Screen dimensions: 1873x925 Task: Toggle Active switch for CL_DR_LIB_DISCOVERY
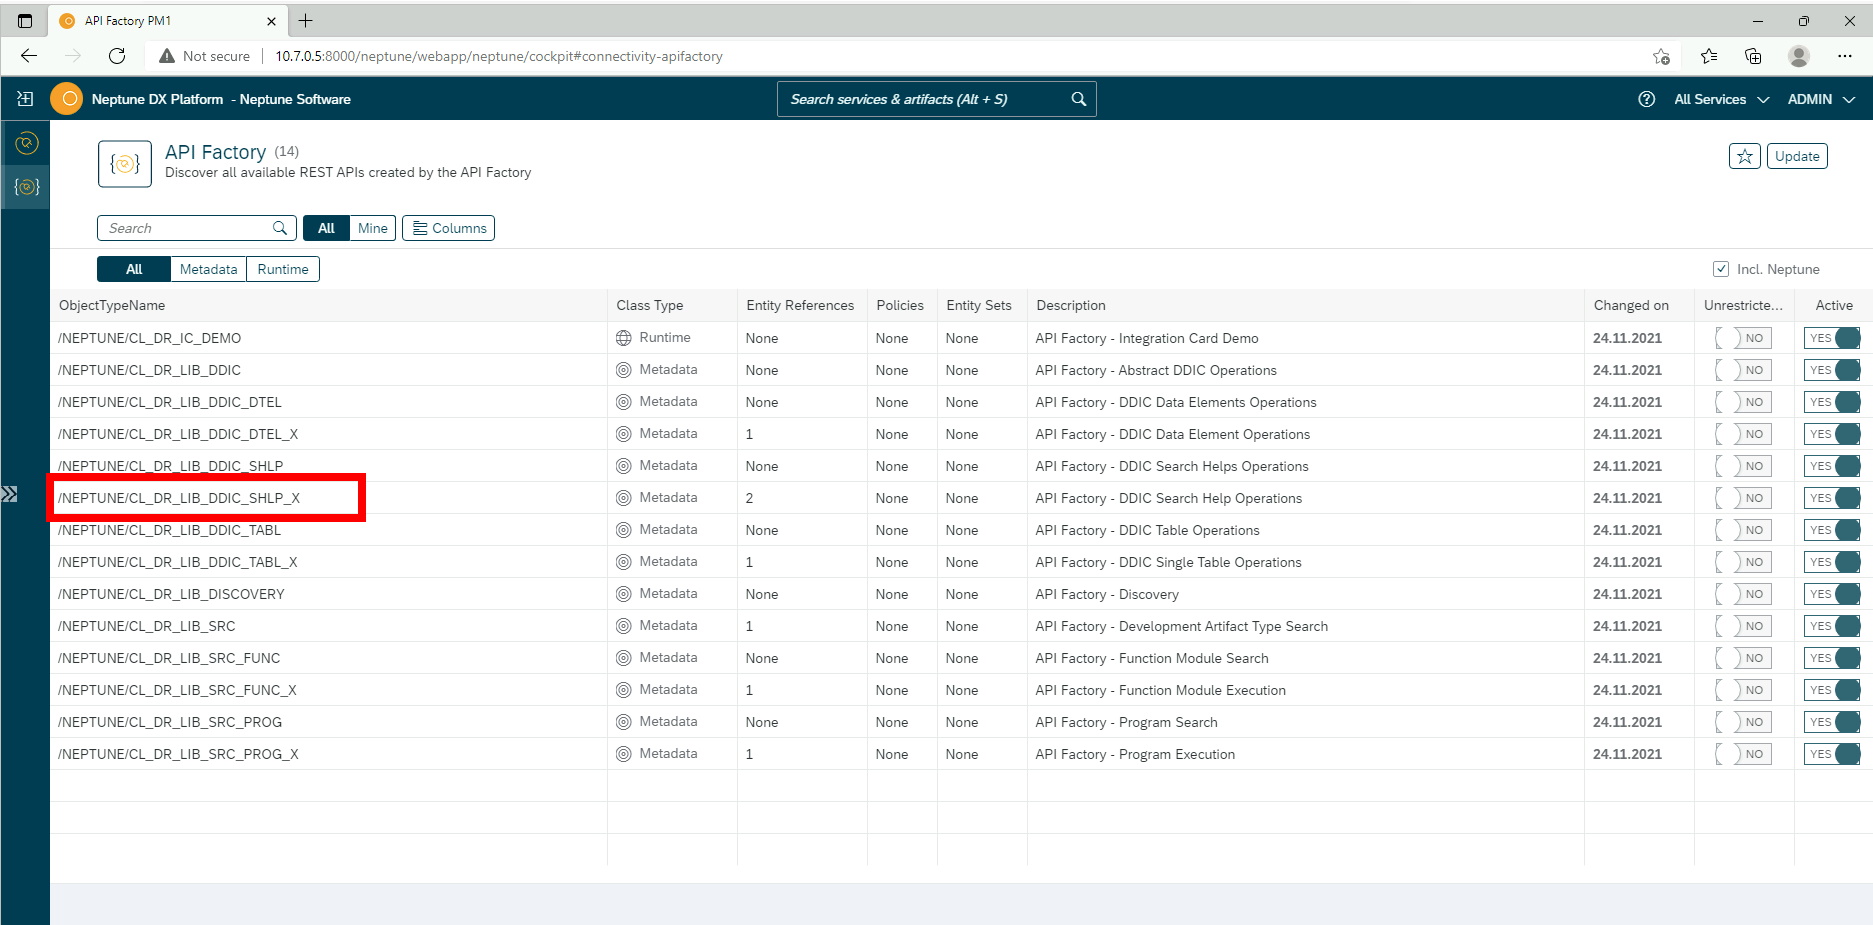point(1832,594)
